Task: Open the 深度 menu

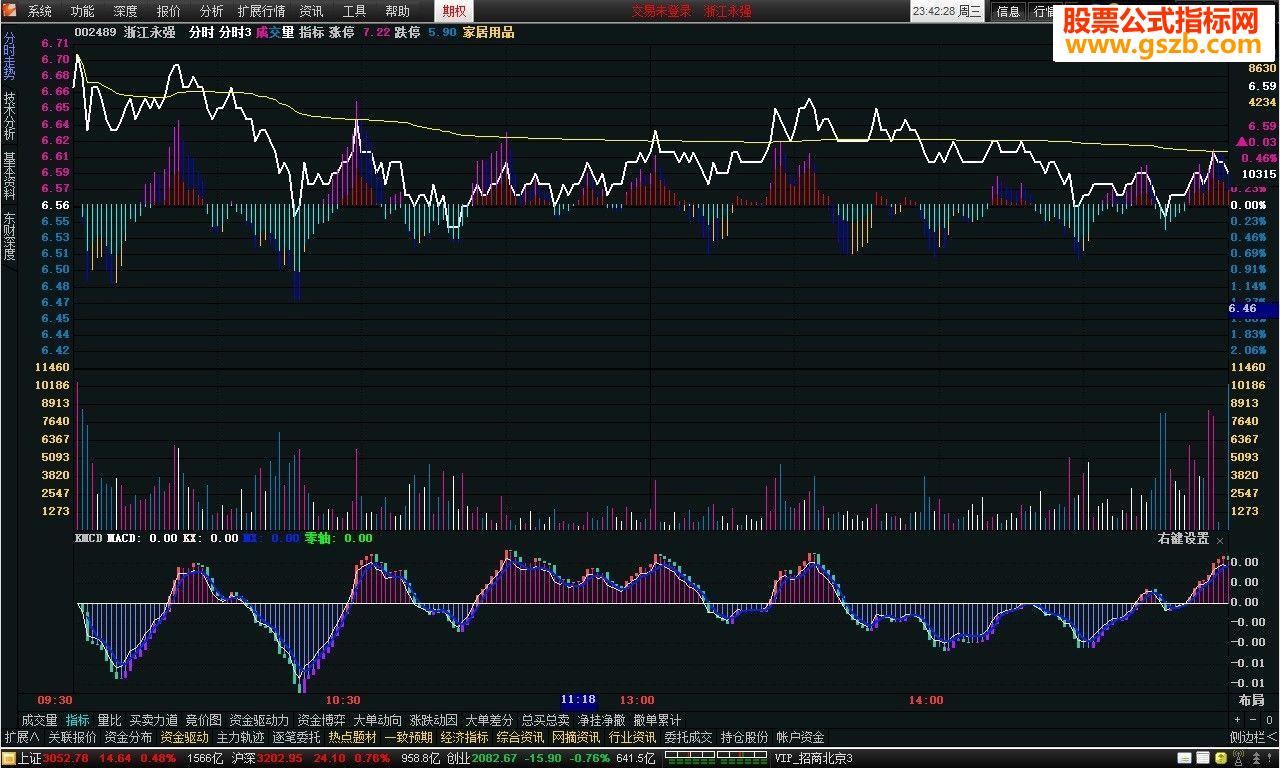Action: tap(125, 11)
